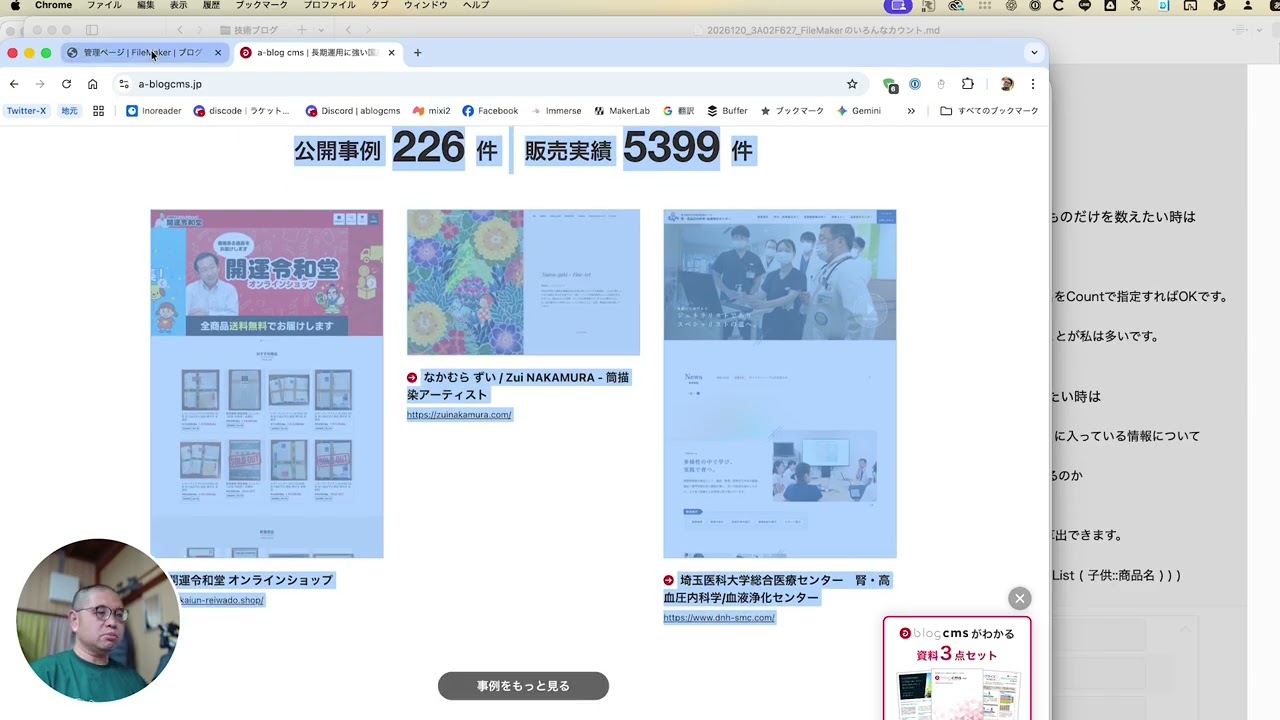
Task: Close the a-blog cms tab
Action: [x=391, y=53]
